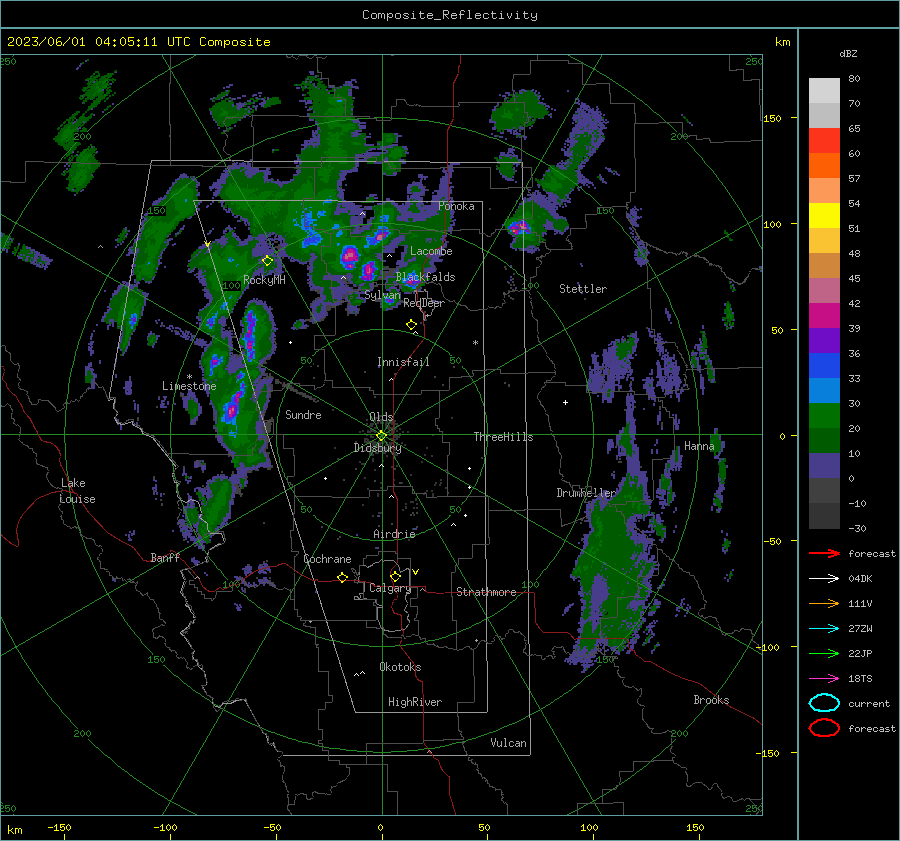Image resolution: width=900 pixels, height=841 pixels.
Task: Click the cyan 27ZW arrow in legend
Action: click(824, 629)
